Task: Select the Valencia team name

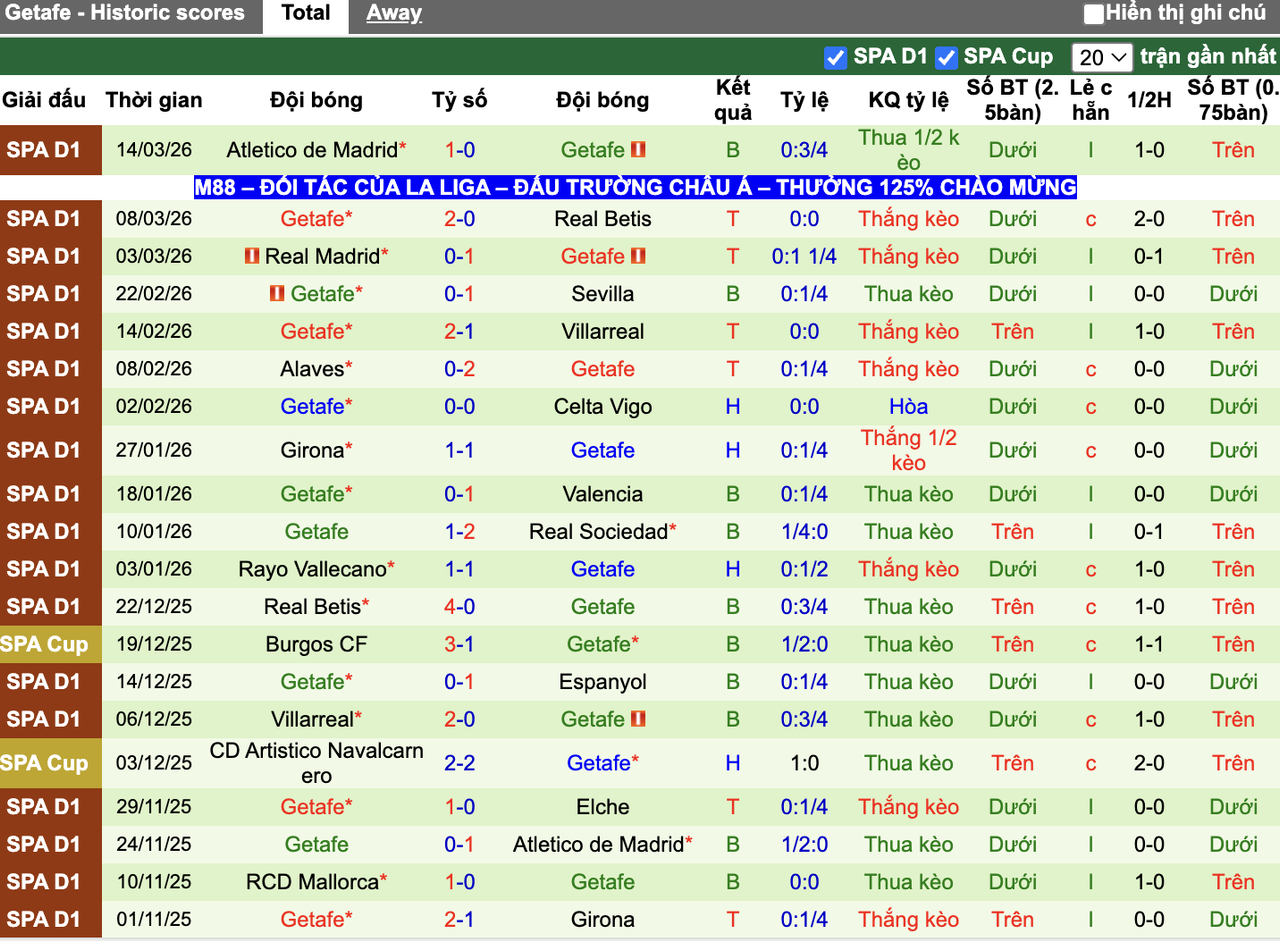Action: point(603,494)
